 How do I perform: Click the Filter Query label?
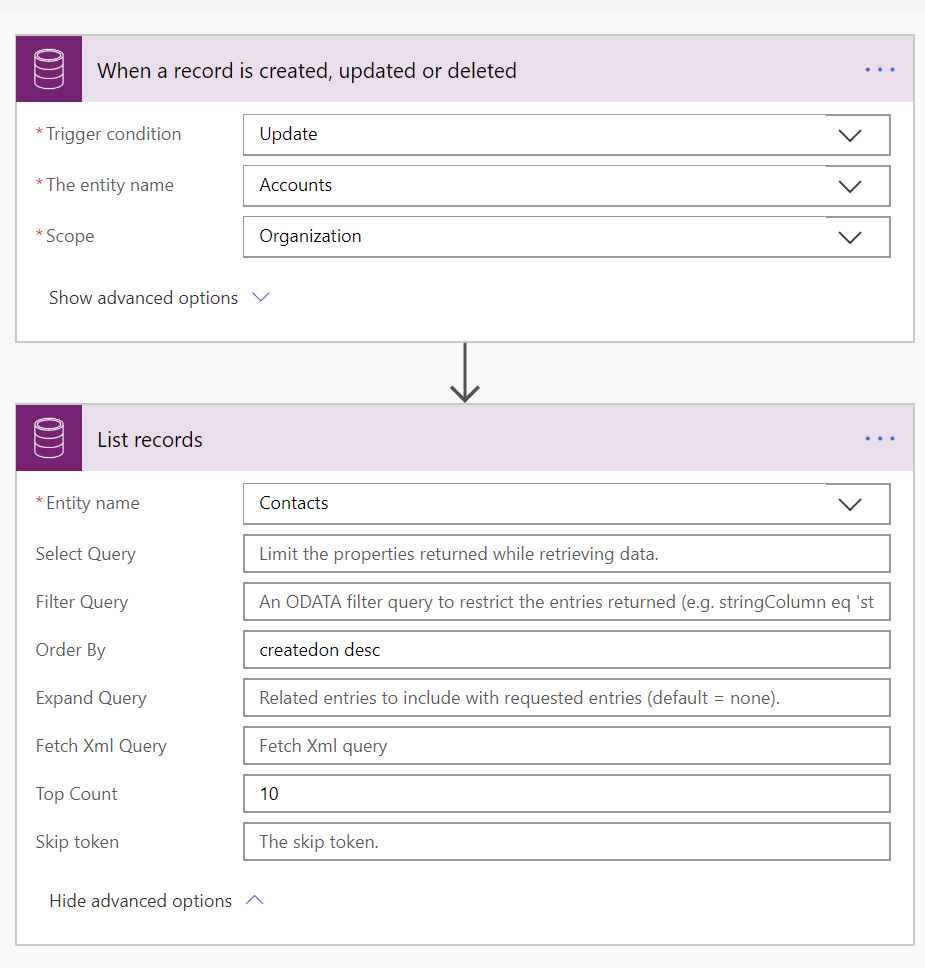click(82, 602)
